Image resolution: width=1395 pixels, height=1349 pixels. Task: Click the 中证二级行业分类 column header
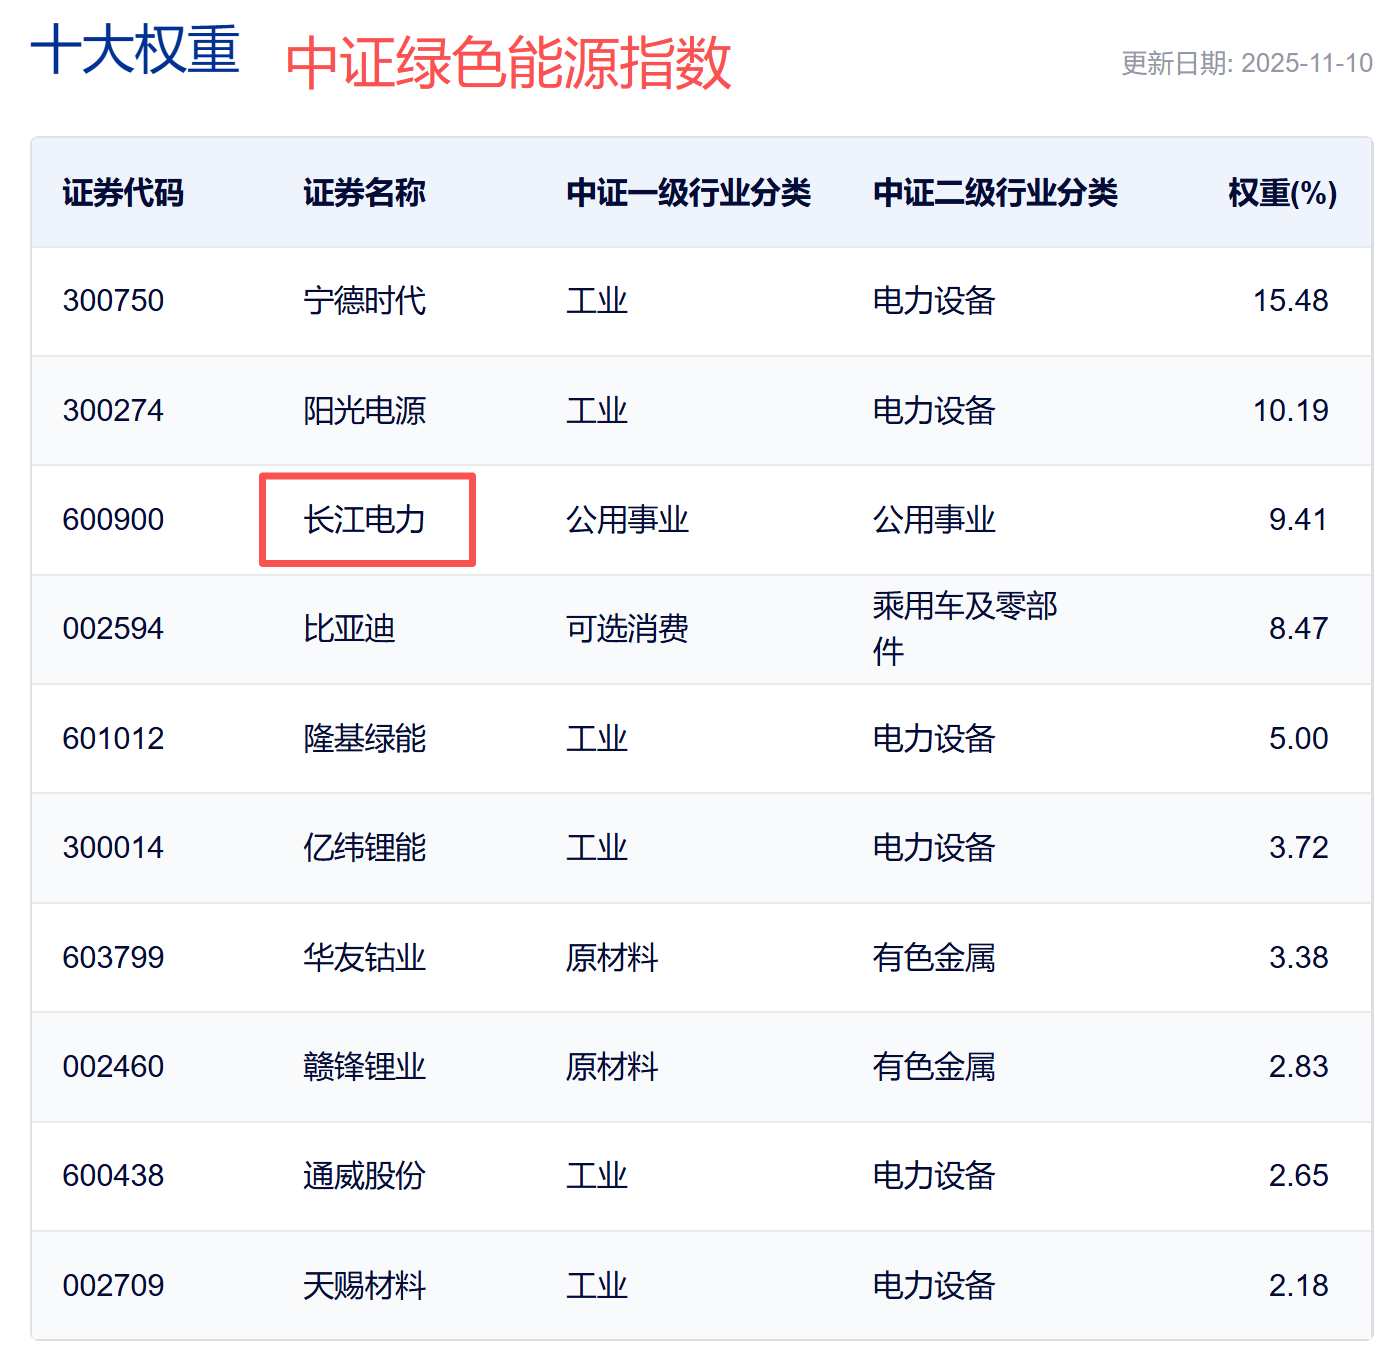pyautogui.click(x=995, y=192)
